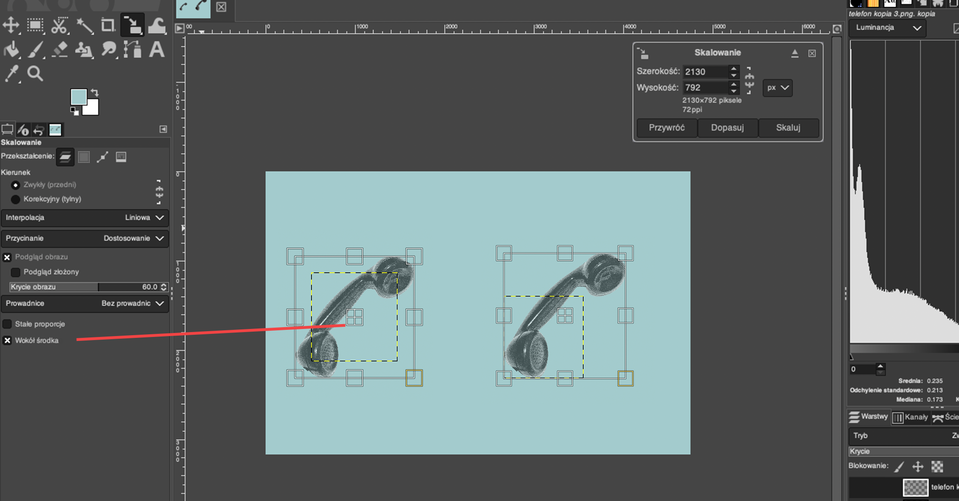Pick the Bucket Fill tool
Screen dimensions: 959x501
click(x=12, y=48)
